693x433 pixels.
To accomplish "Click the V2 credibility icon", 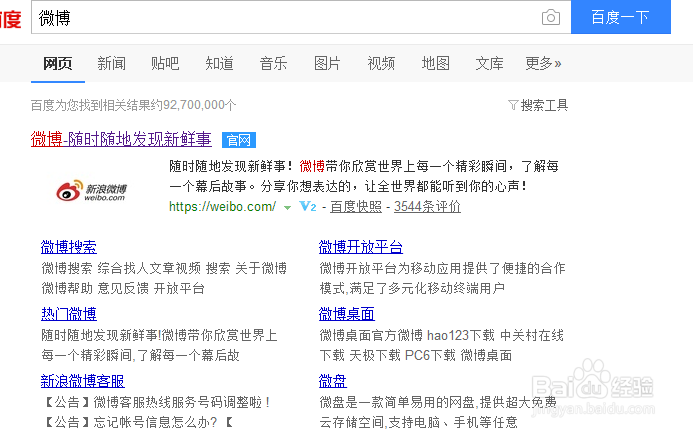I will tap(308, 206).
